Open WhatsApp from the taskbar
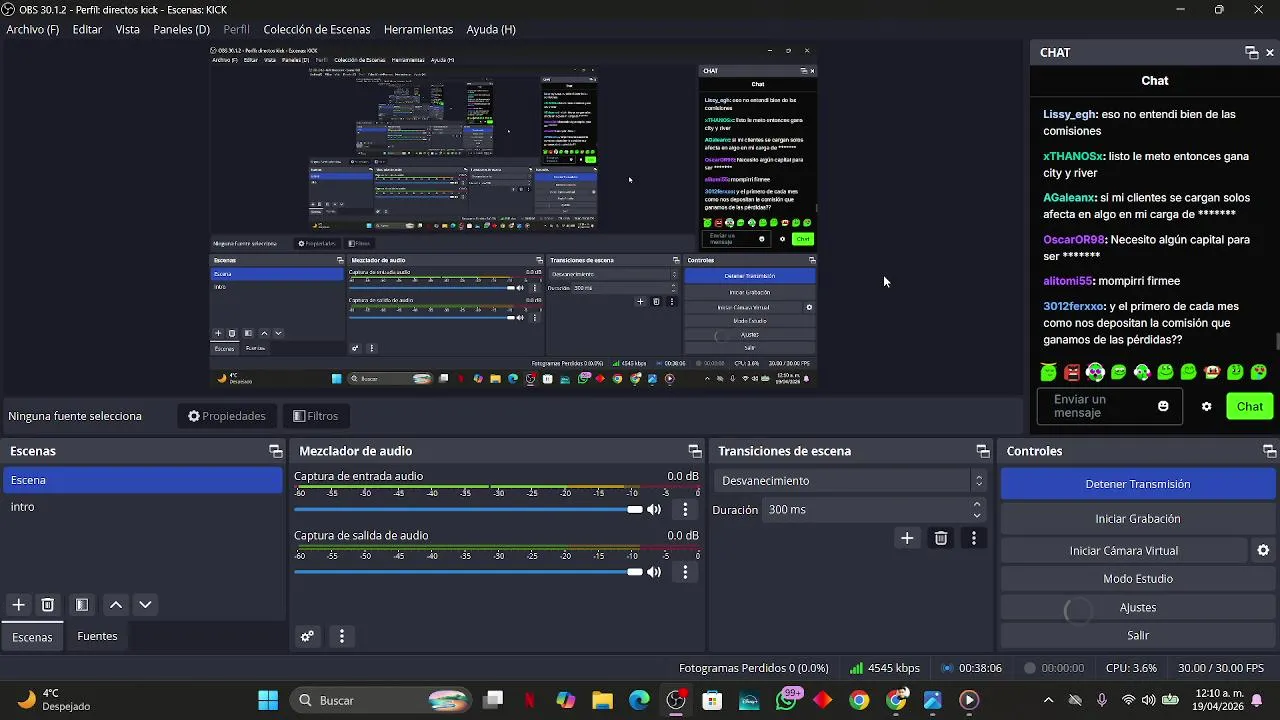This screenshot has height=720, width=1280. pos(786,700)
